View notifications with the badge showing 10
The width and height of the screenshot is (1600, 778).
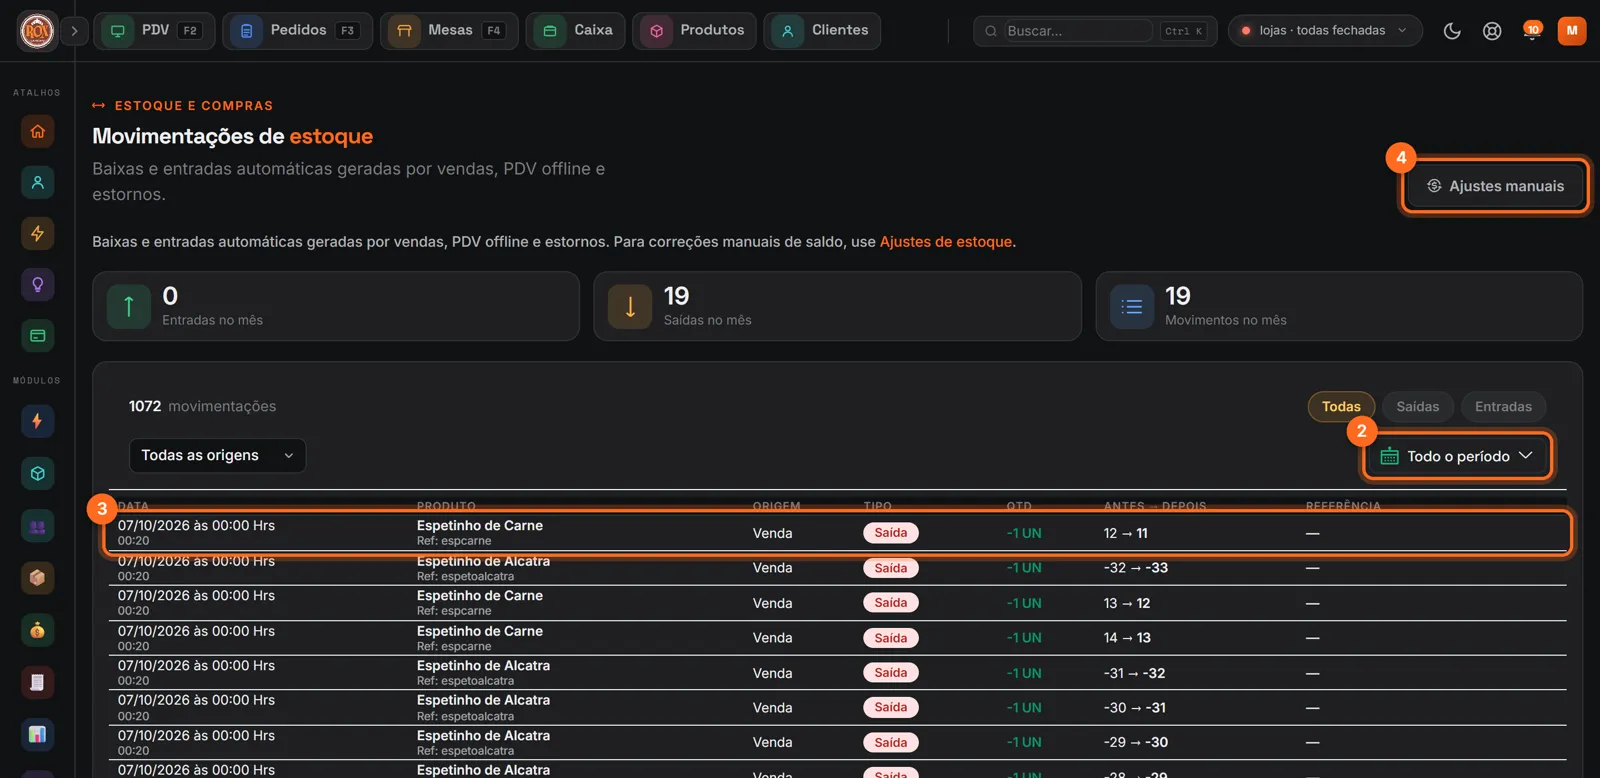1532,31
